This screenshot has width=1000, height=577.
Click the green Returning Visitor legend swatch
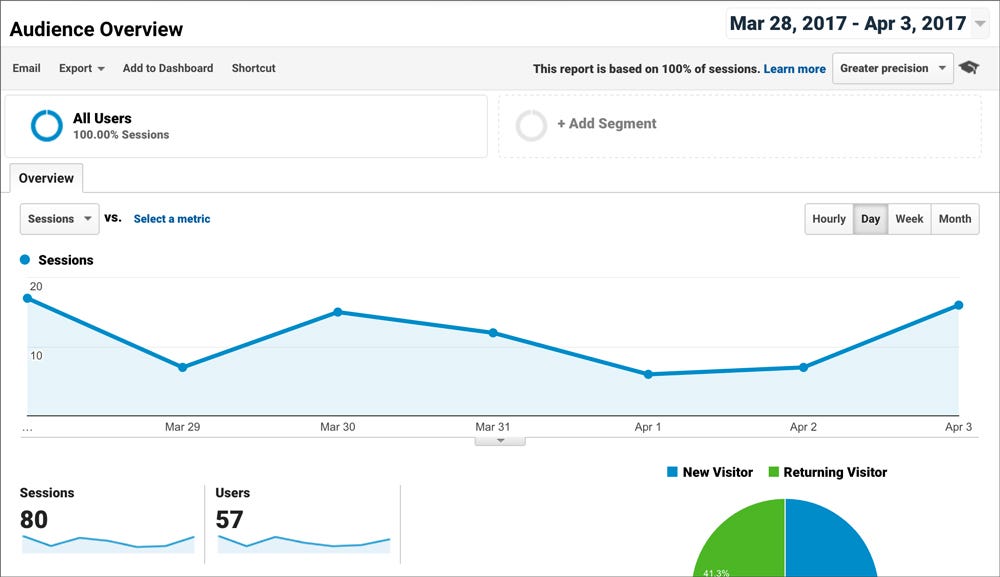774,472
